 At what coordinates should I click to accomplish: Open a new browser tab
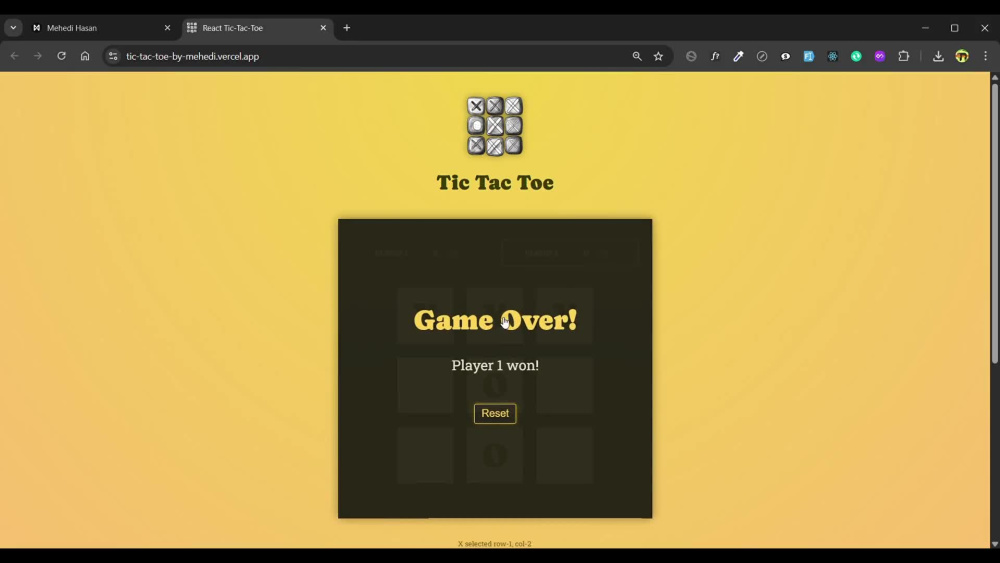tap(347, 28)
